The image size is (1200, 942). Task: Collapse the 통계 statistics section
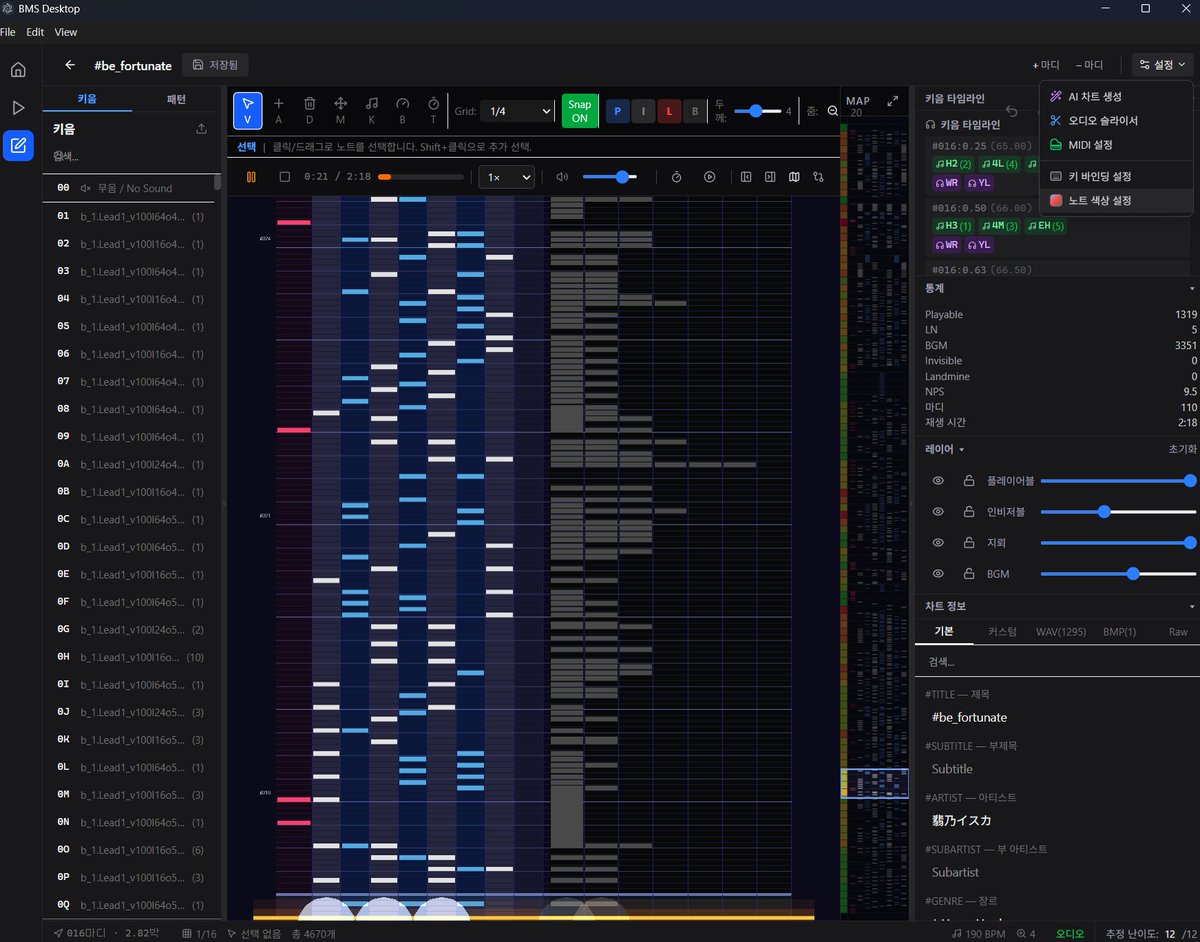pyautogui.click(x=1192, y=288)
